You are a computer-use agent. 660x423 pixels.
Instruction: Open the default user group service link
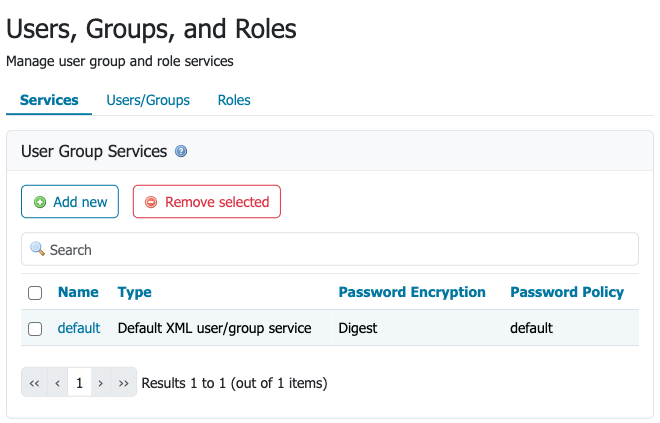click(79, 328)
